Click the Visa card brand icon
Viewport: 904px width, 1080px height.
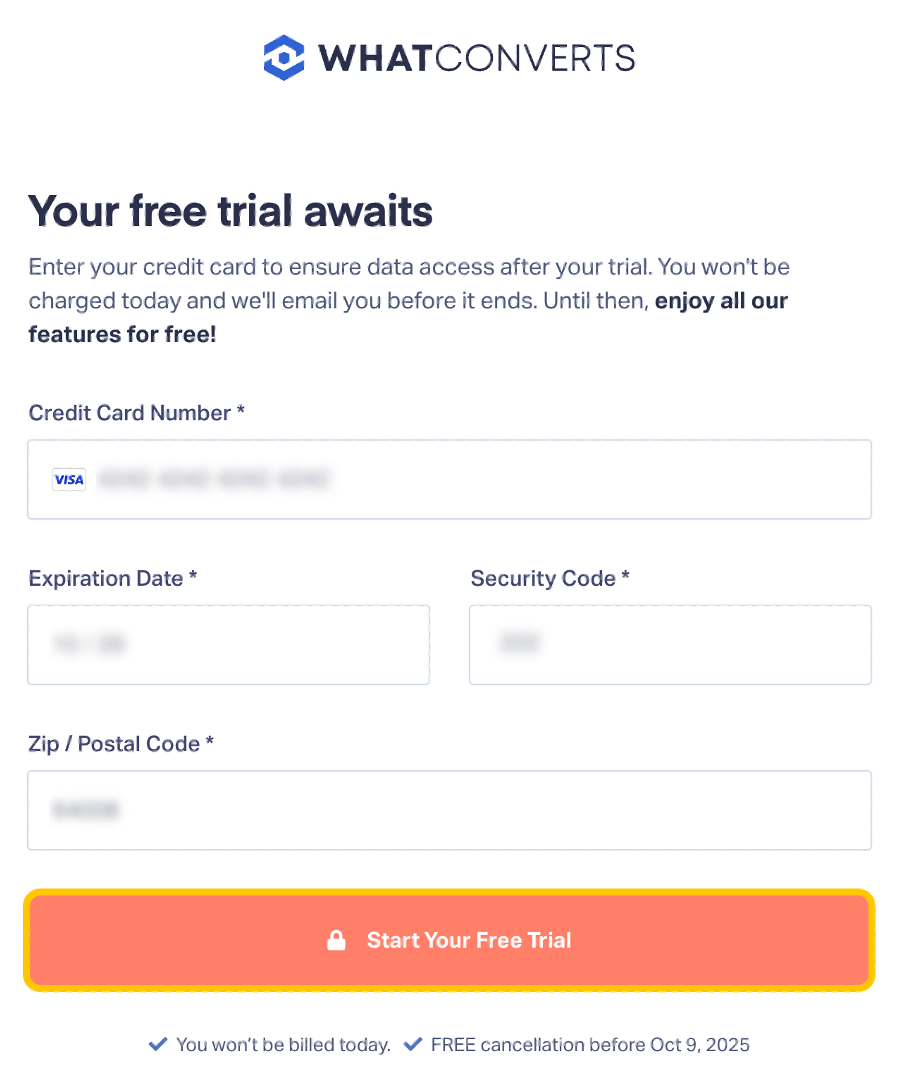pyautogui.click(x=69, y=480)
